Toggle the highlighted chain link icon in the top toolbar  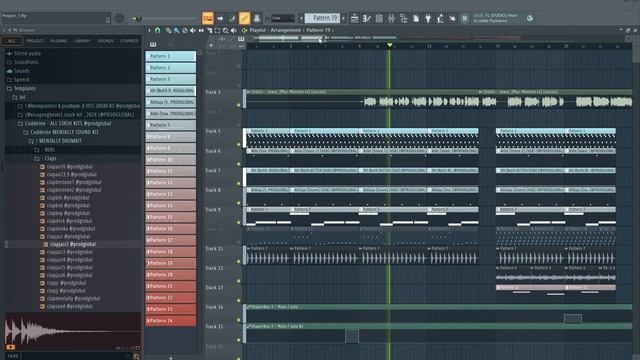point(244,18)
